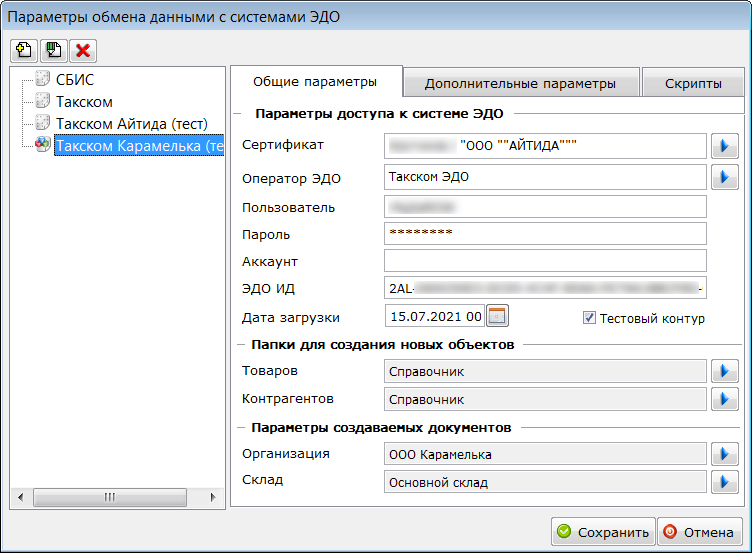Toggle the Тестовый контур checkbox
The width and height of the screenshot is (752, 553).
[589, 318]
